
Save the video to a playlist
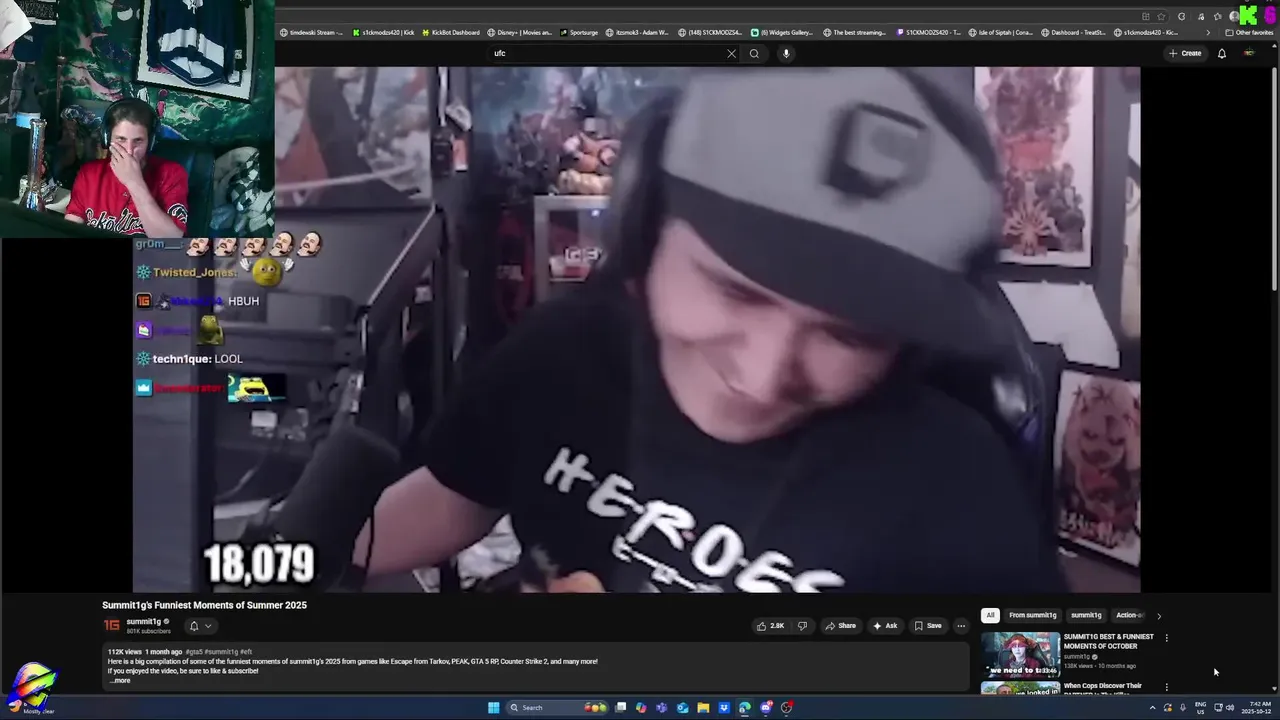928,626
